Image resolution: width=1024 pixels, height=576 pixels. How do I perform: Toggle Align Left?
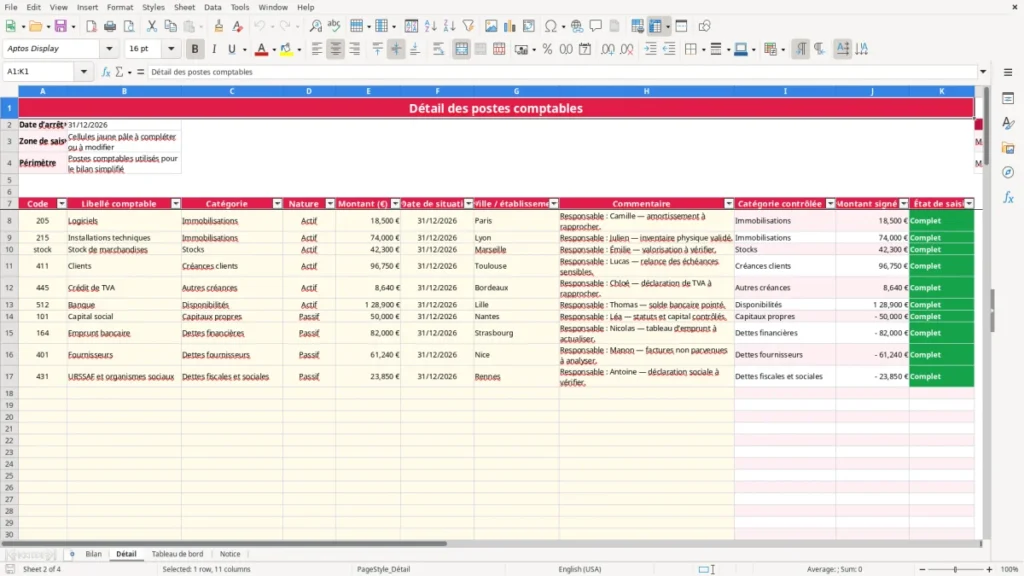pyautogui.click(x=317, y=49)
